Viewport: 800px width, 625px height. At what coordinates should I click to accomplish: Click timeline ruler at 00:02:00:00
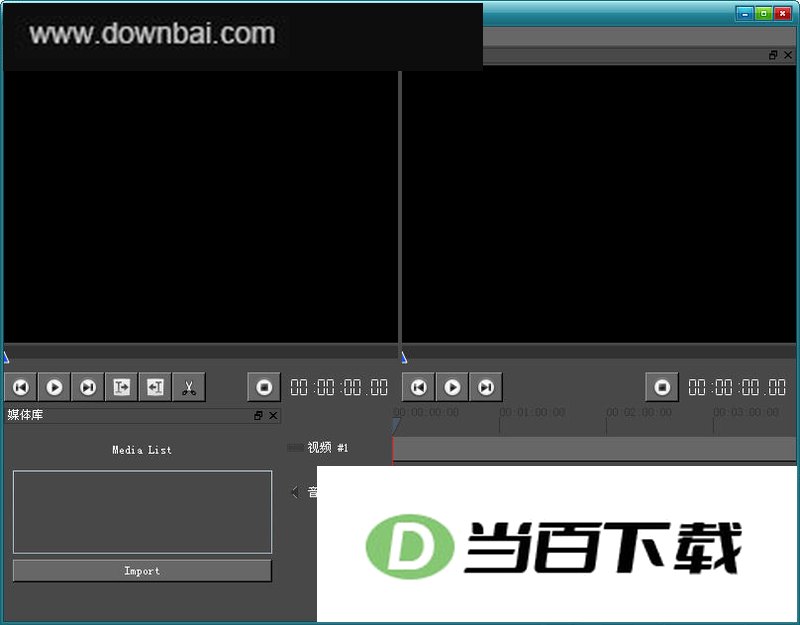coord(639,412)
